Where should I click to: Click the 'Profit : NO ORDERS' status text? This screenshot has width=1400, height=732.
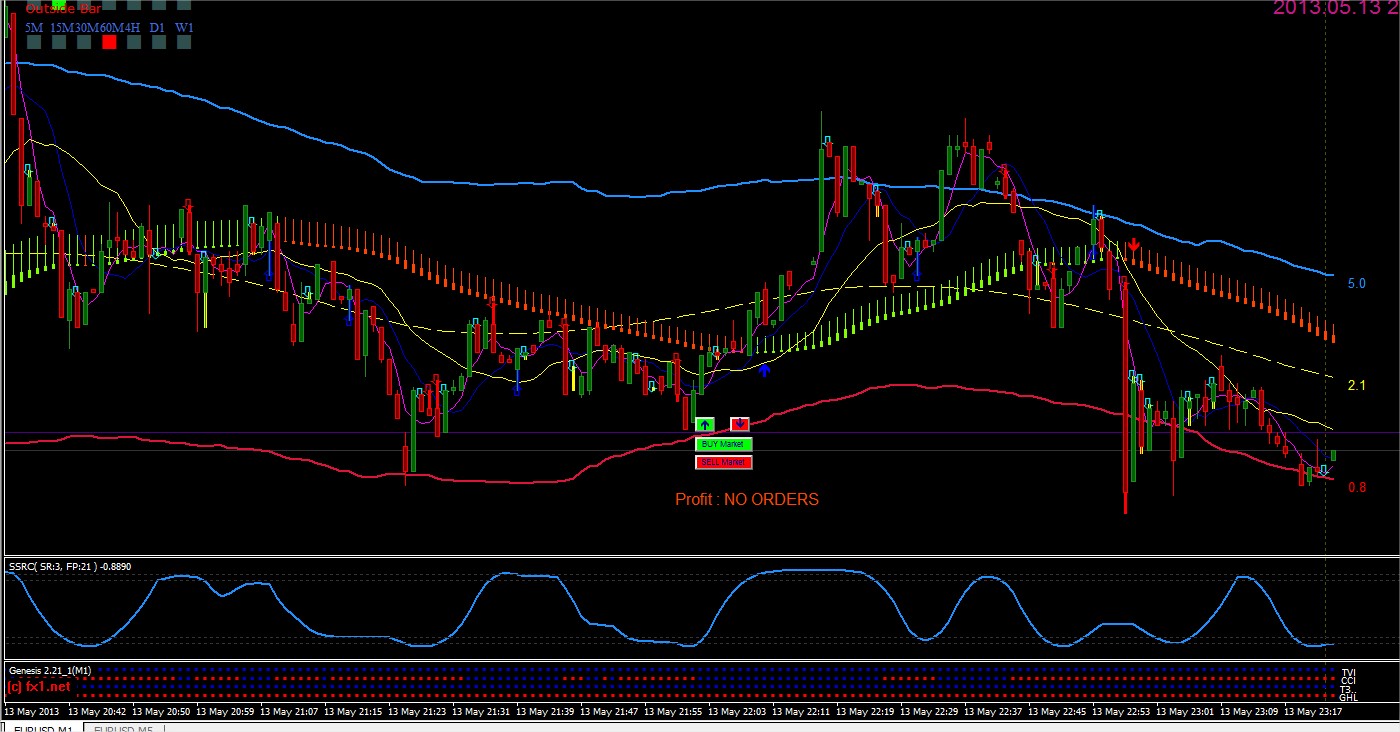(747, 499)
